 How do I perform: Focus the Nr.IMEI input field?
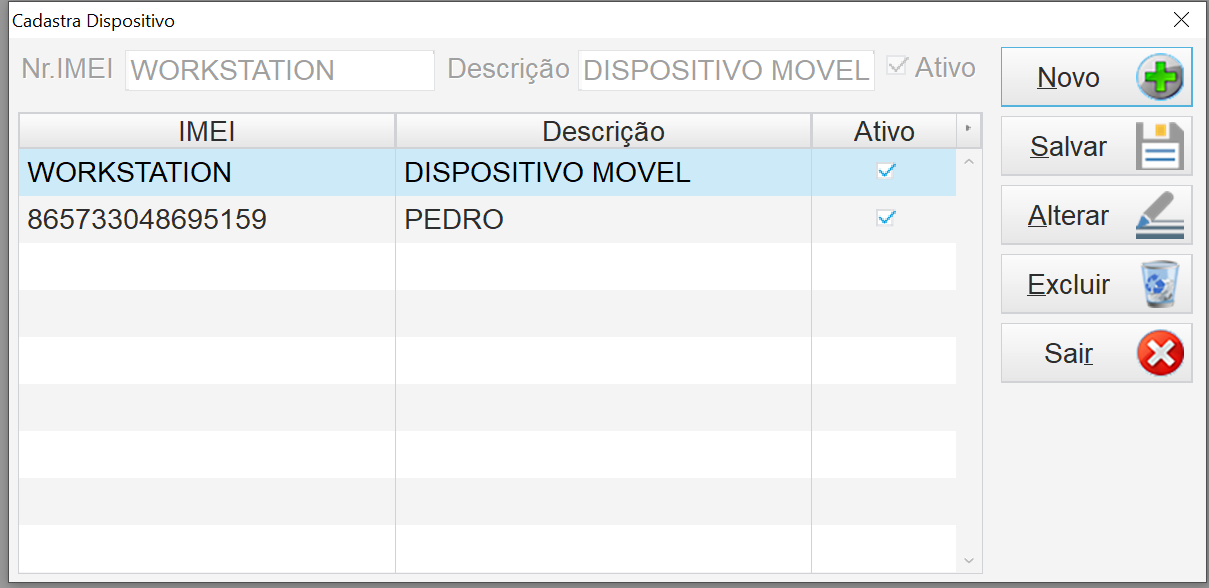click(280, 71)
